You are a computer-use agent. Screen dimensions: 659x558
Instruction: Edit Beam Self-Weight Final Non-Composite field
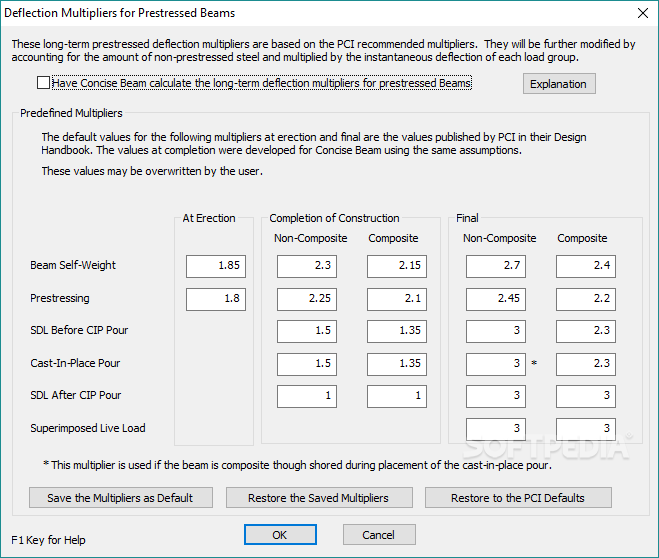click(x=496, y=266)
